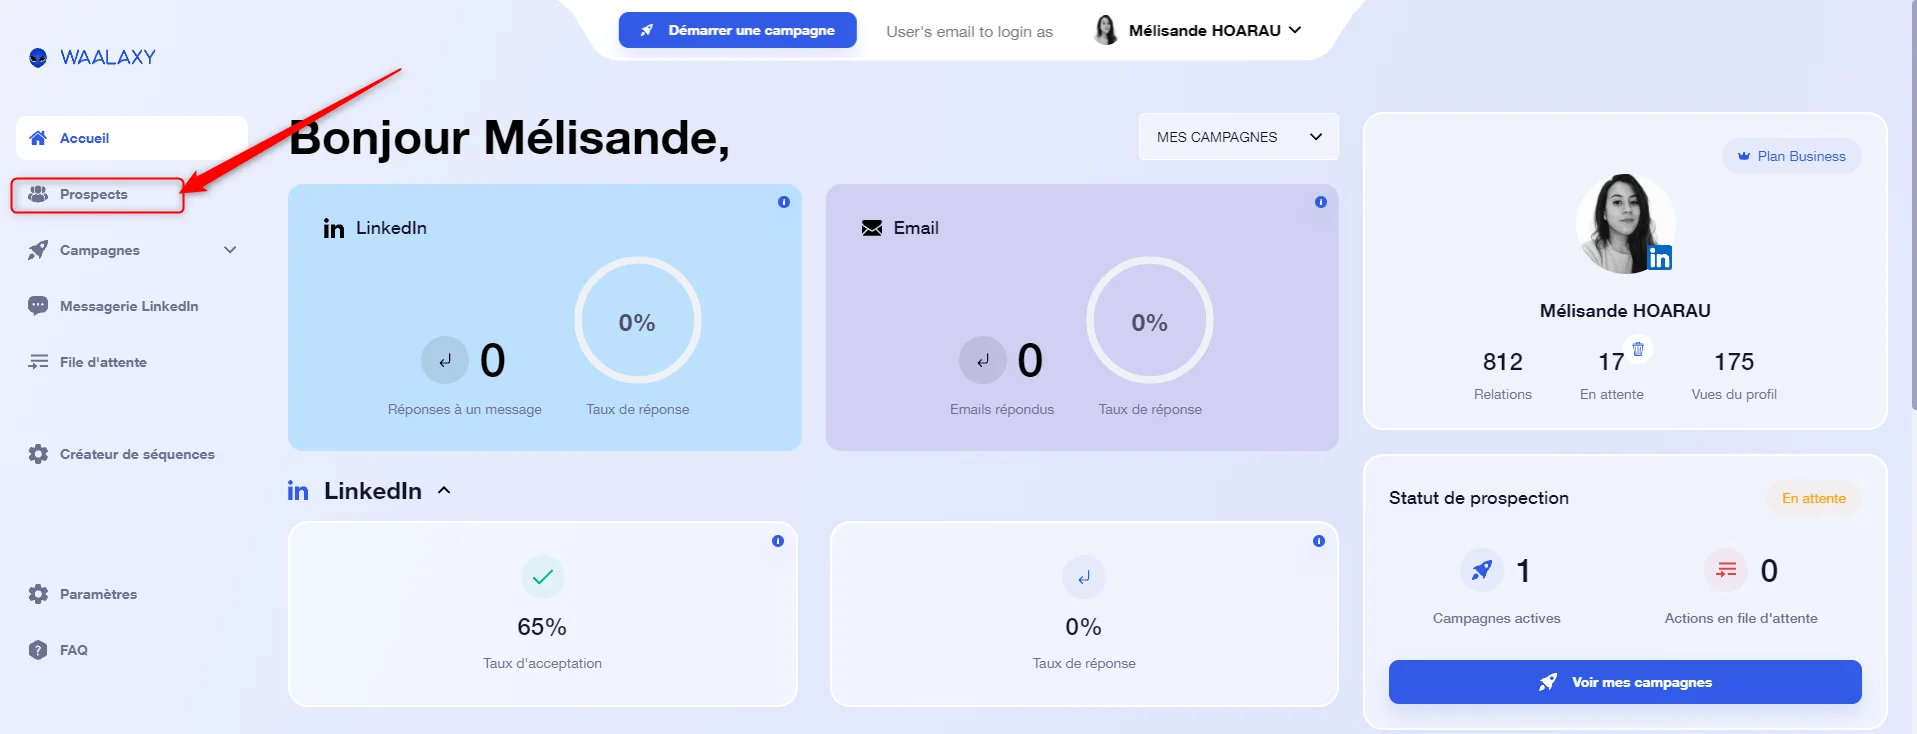Click the Emails répondus label
Screen dimensions: 1917x734
1002,409
